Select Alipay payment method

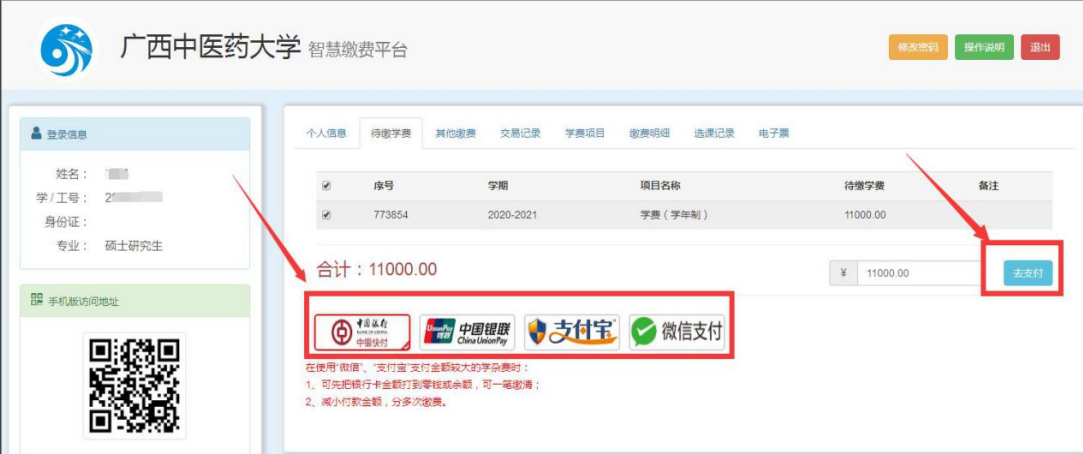(x=572, y=331)
